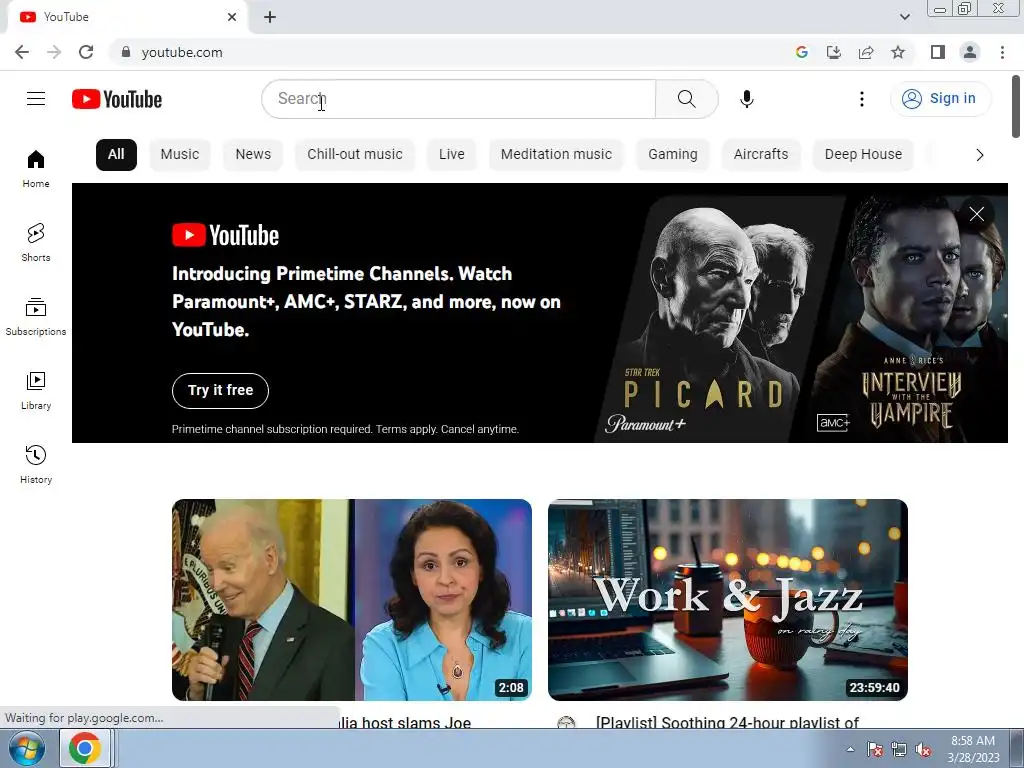The image size is (1024, 768).
Task: Toggle the Chrome side panel icon
Action: click(x=938, y=52)
